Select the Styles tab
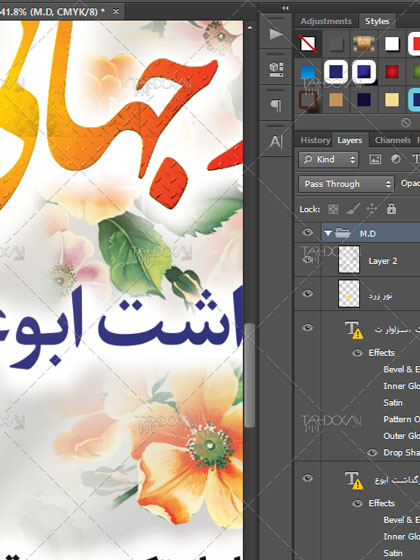 (x=377, y=21)
